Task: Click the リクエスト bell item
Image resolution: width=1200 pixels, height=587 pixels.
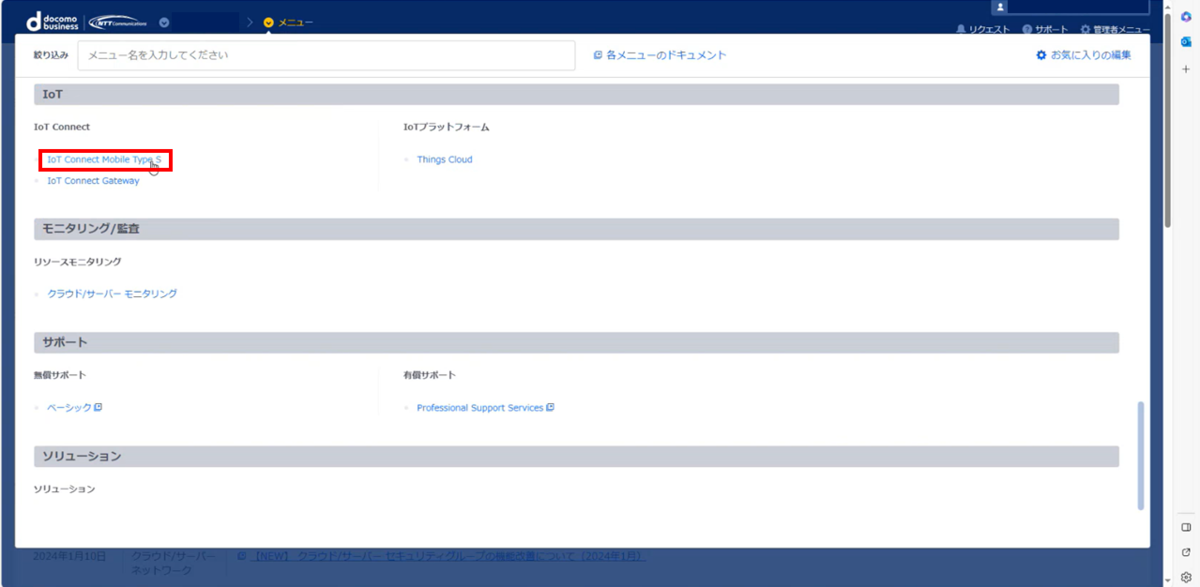Action: (983, 30)
